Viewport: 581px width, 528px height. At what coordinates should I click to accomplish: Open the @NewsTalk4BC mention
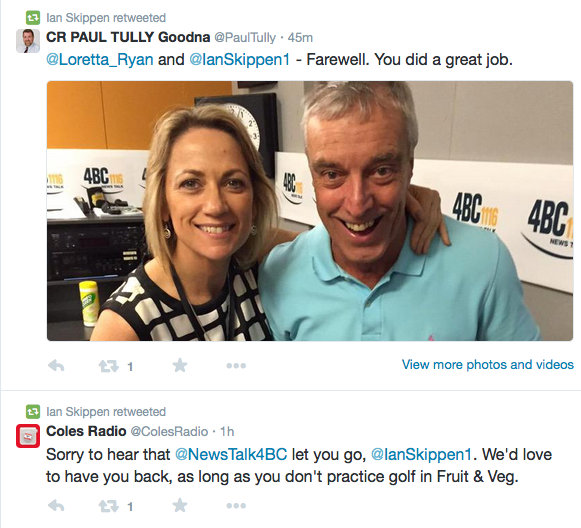[x=231, y=455]
